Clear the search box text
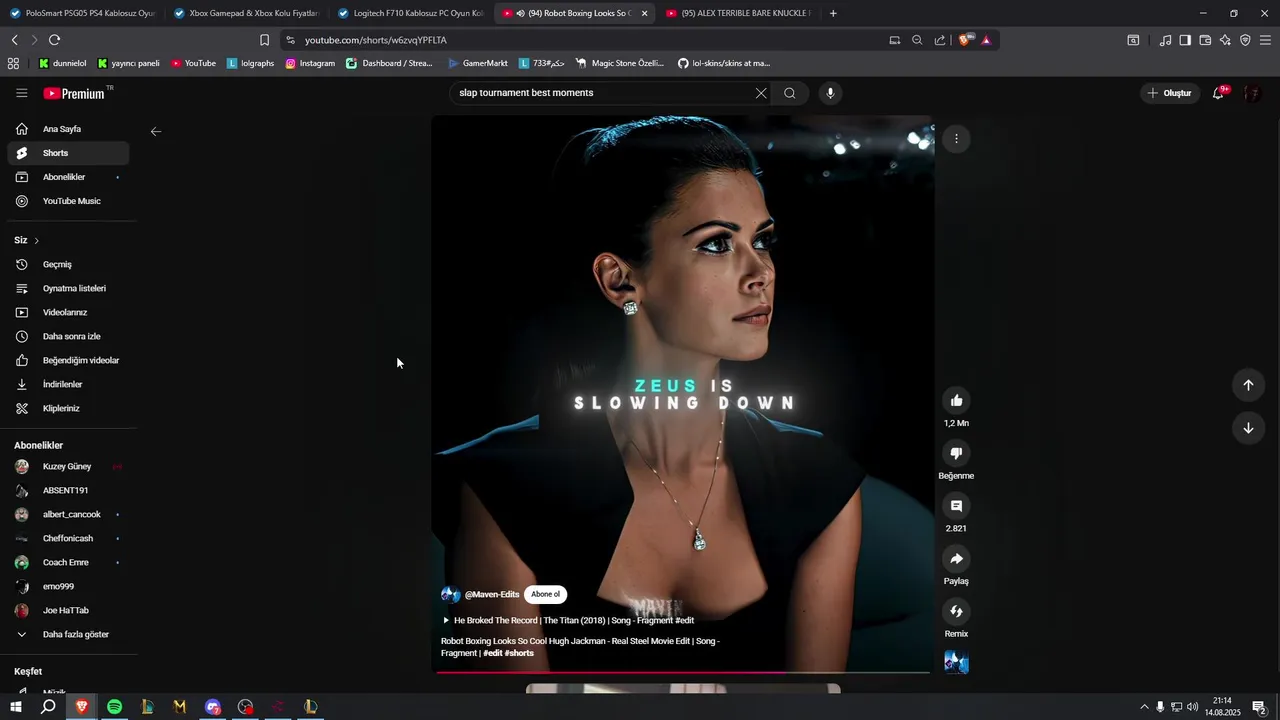Viewport: 1280px width, 720px height. (761, 93)
